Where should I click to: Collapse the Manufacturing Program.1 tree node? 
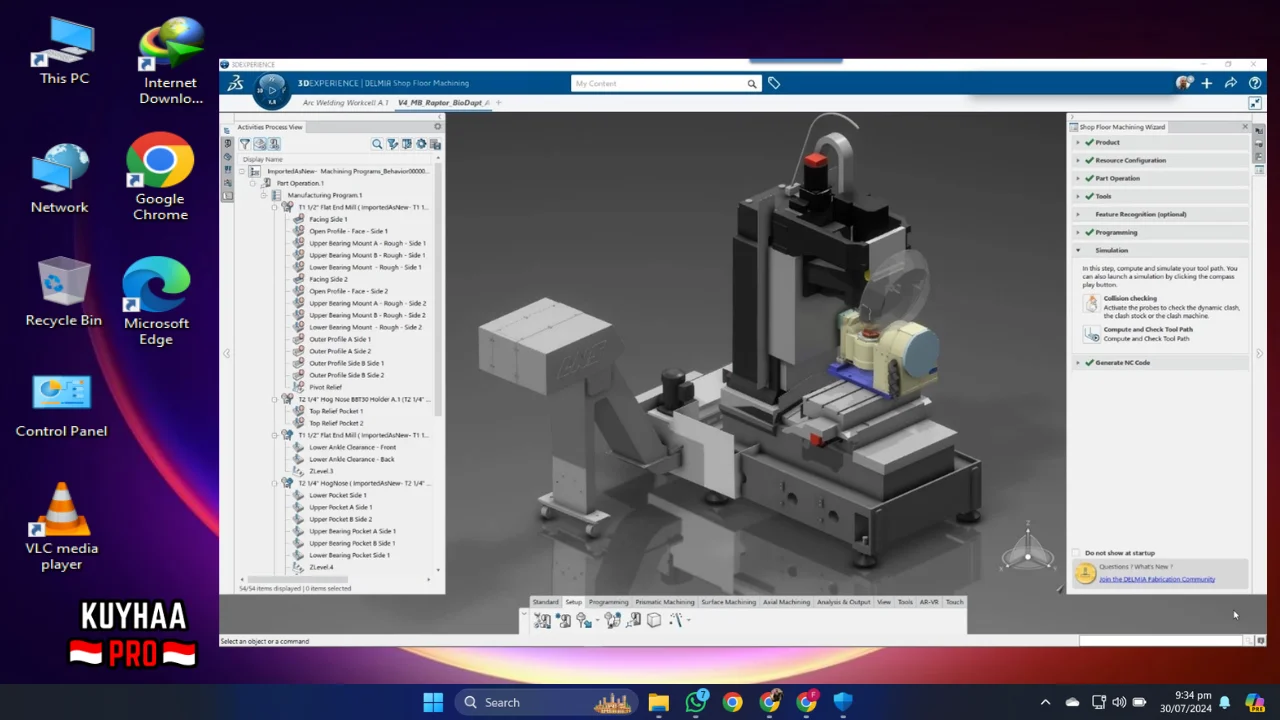[x=264, y=195]
